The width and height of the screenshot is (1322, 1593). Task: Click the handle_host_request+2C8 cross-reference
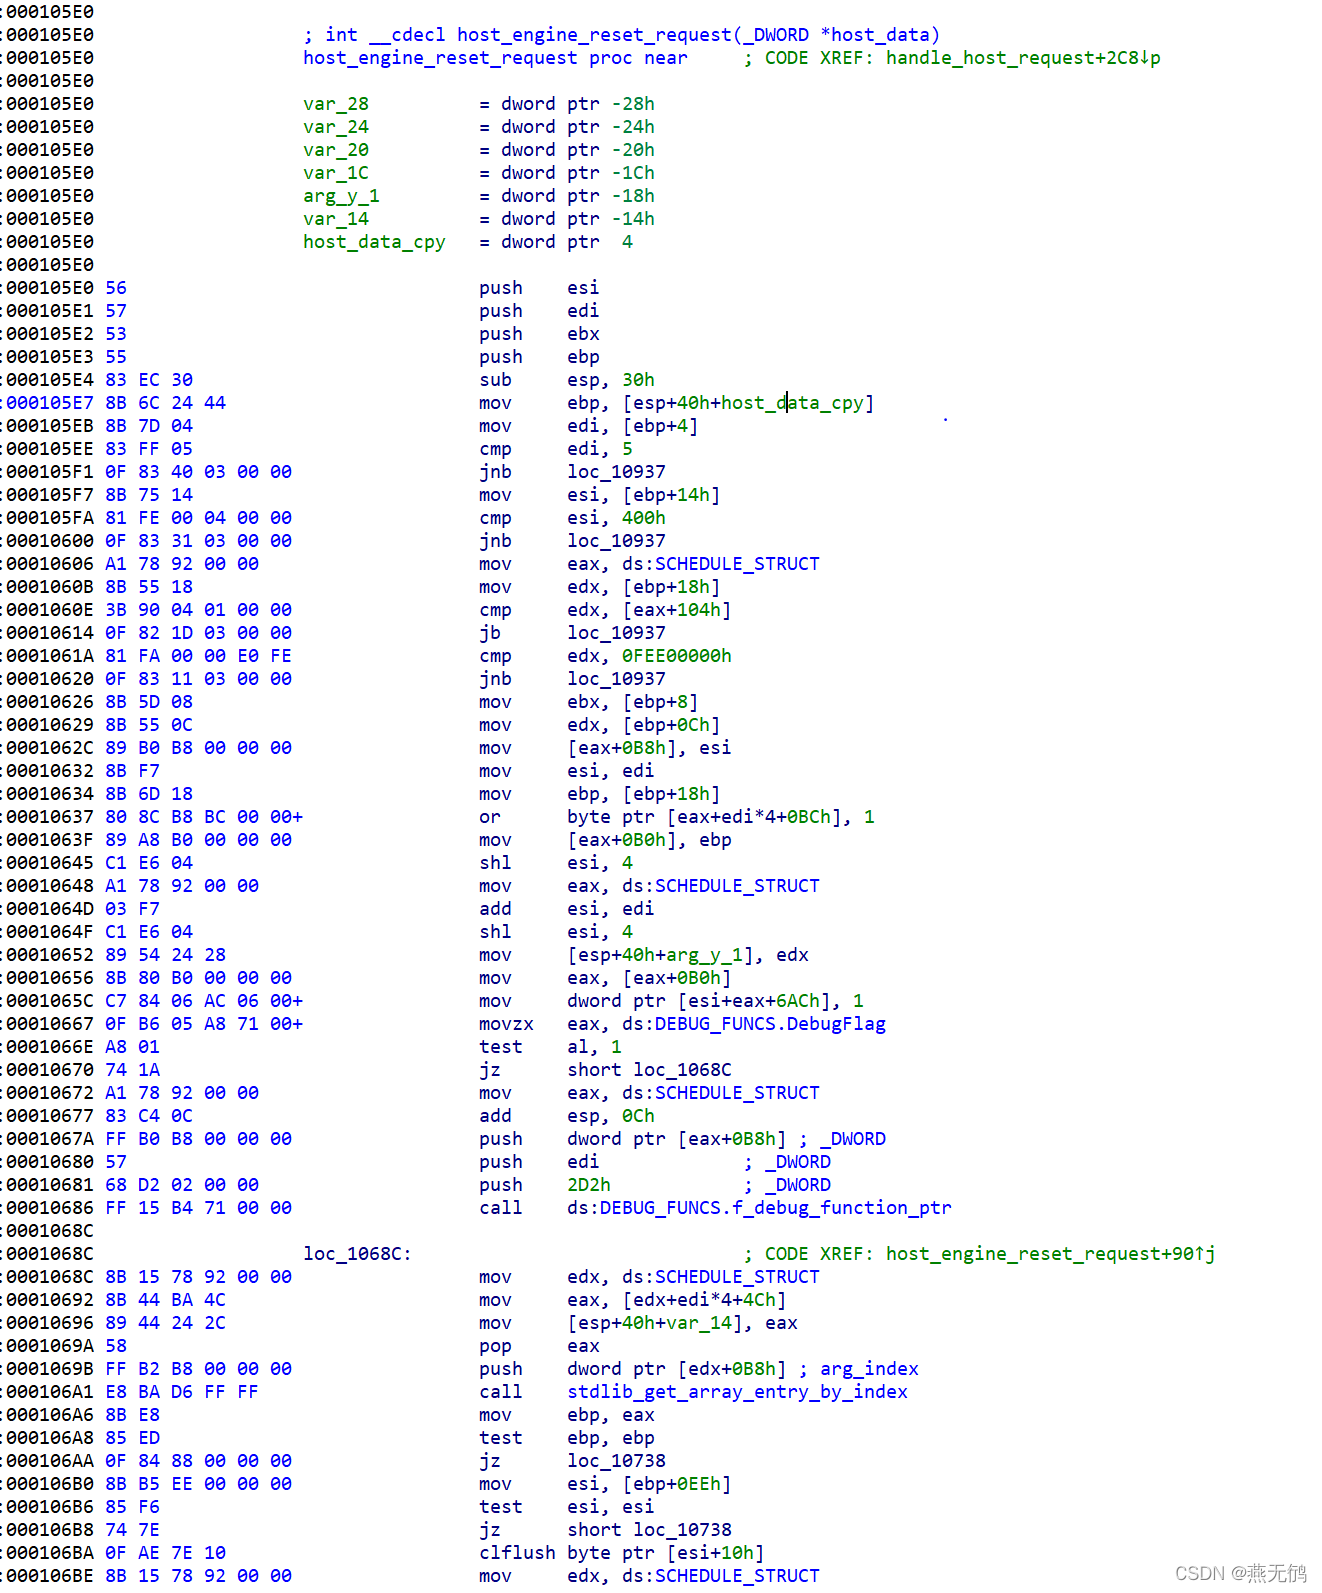(1023, 58)
